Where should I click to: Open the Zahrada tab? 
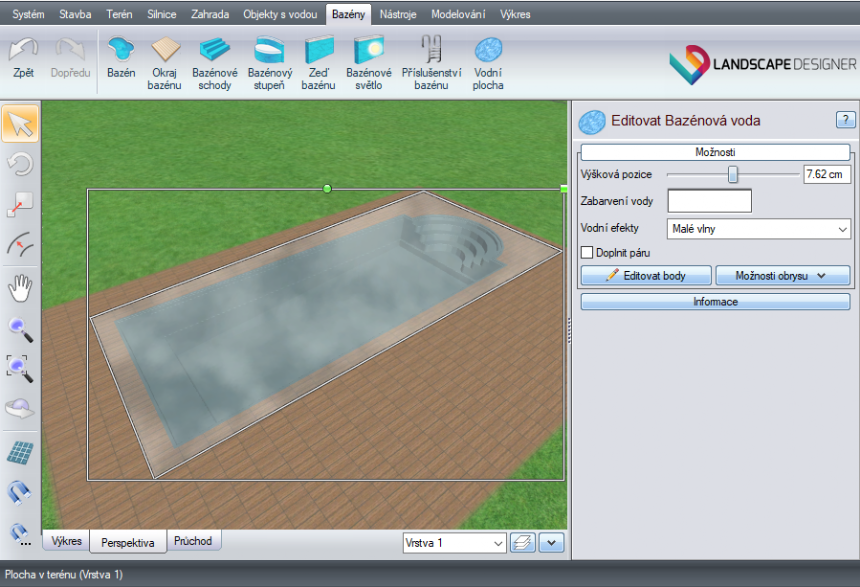(x=210, y=14)
